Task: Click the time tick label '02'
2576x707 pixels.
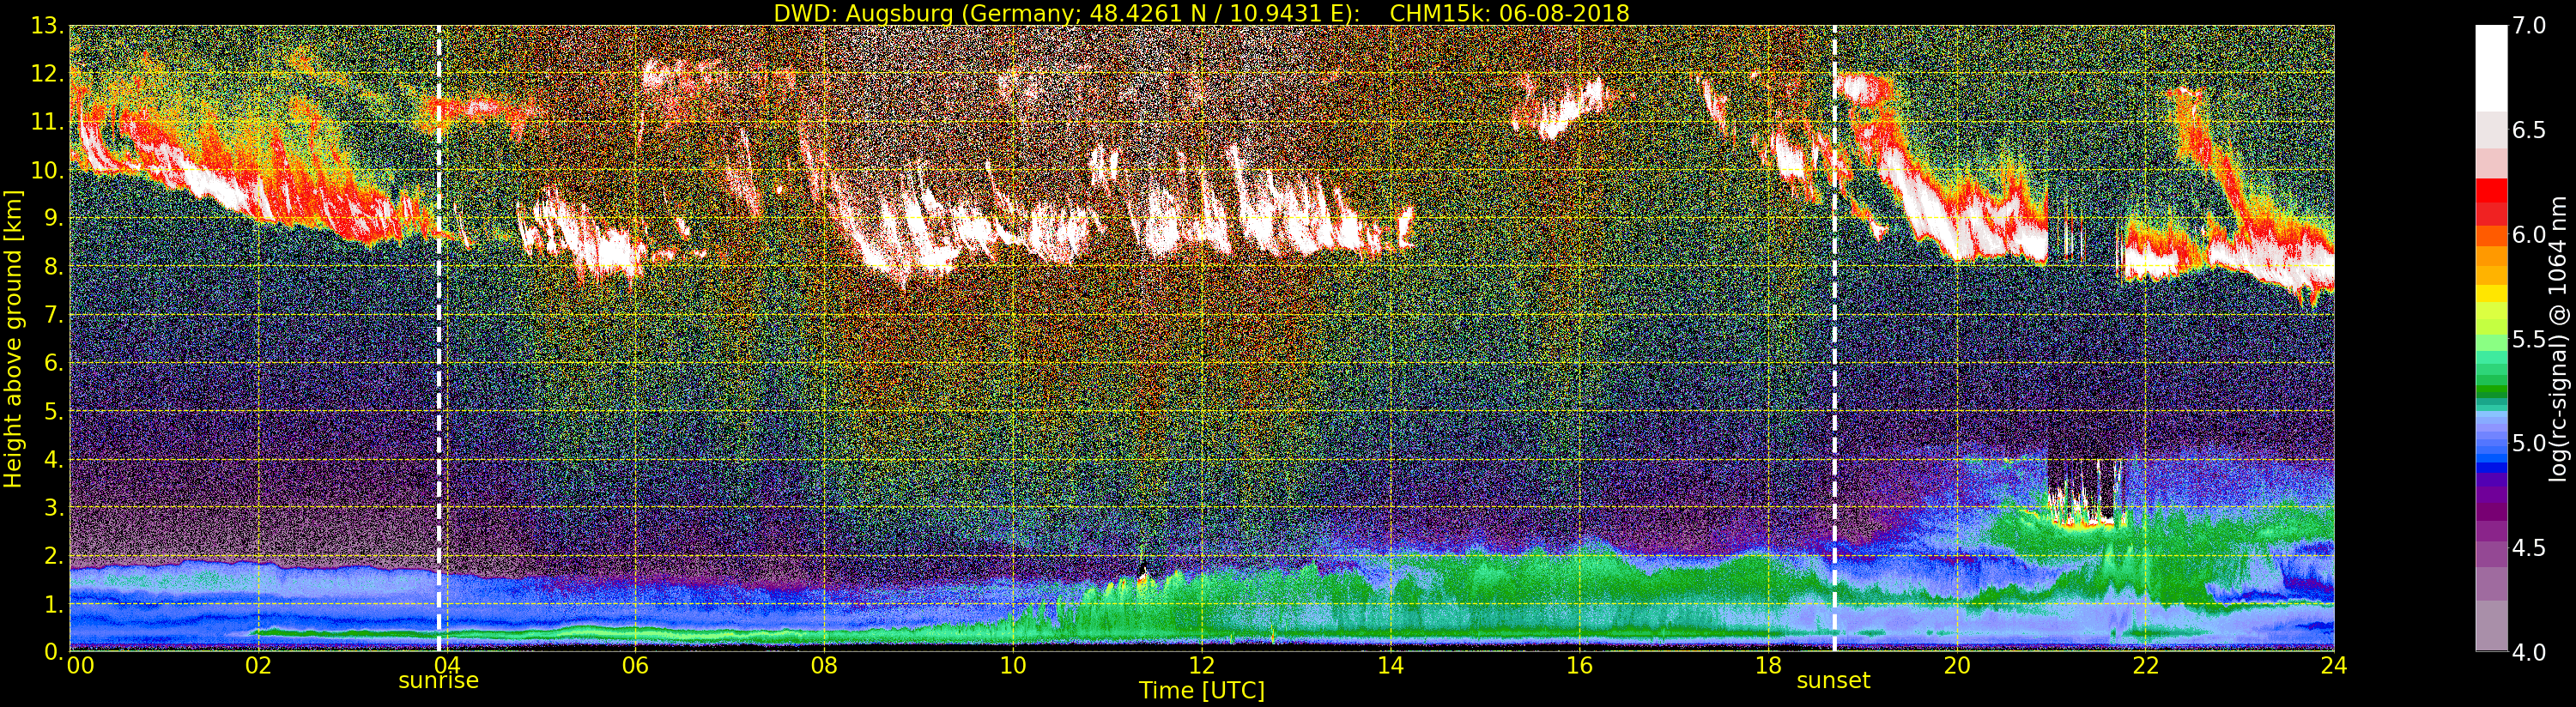Action: 258,665
